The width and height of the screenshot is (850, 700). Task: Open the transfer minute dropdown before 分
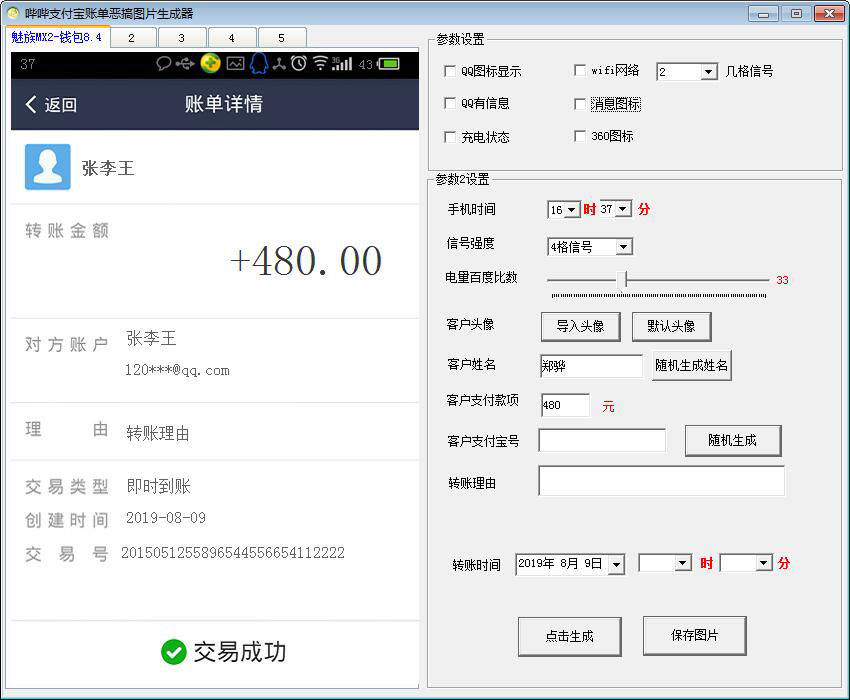(764, 563)
